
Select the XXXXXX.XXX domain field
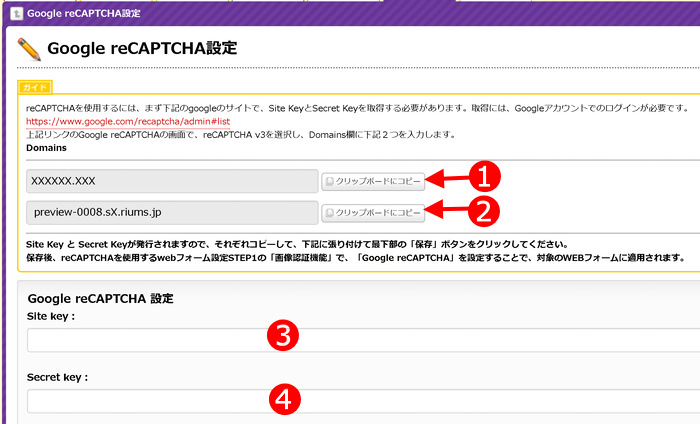click(172, 181)
